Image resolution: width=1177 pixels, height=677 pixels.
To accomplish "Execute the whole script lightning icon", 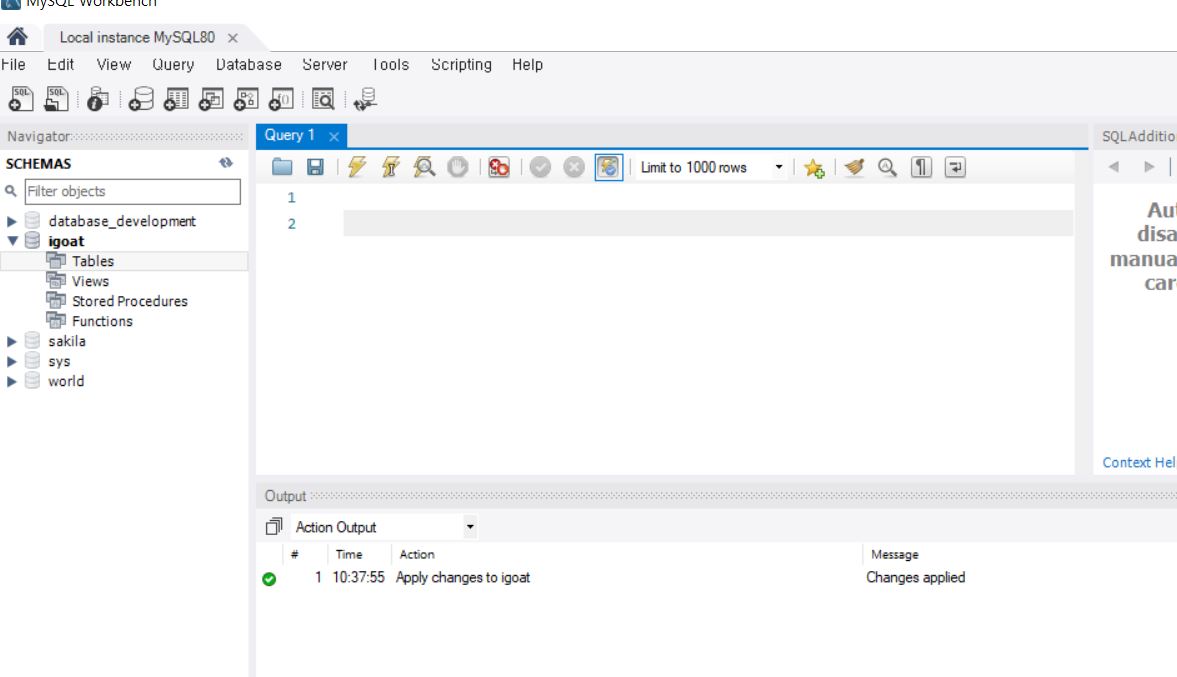I will point(357,167).
